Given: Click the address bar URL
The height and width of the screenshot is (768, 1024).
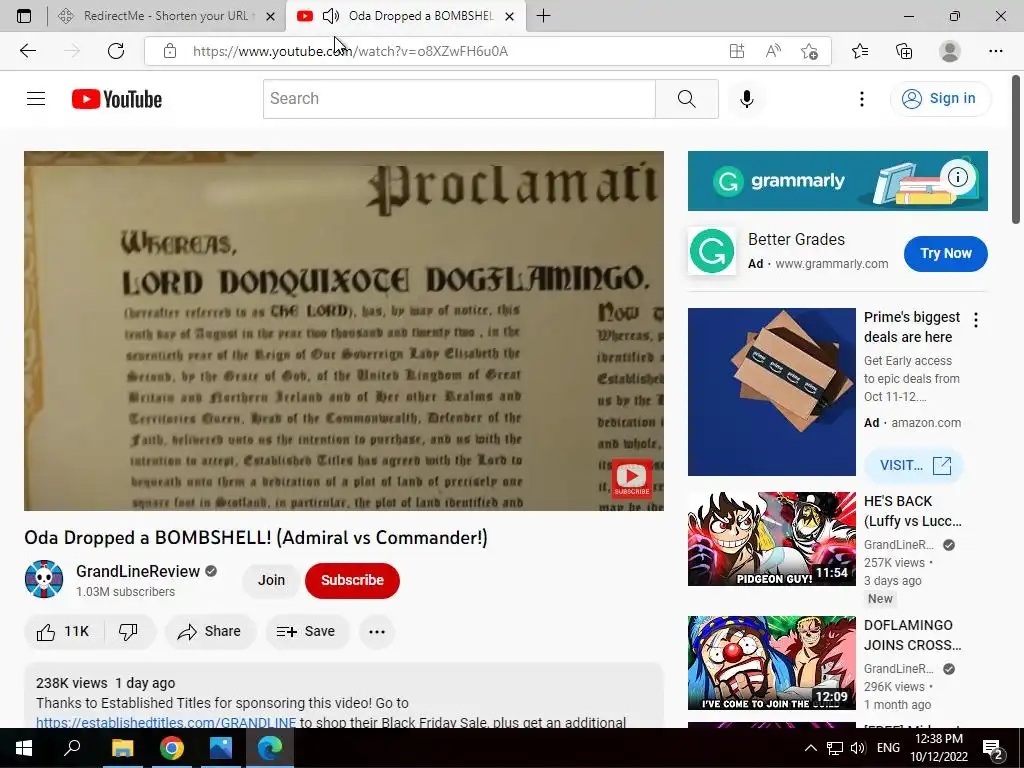Looking at the screenshot, I should tap(350, 51).
